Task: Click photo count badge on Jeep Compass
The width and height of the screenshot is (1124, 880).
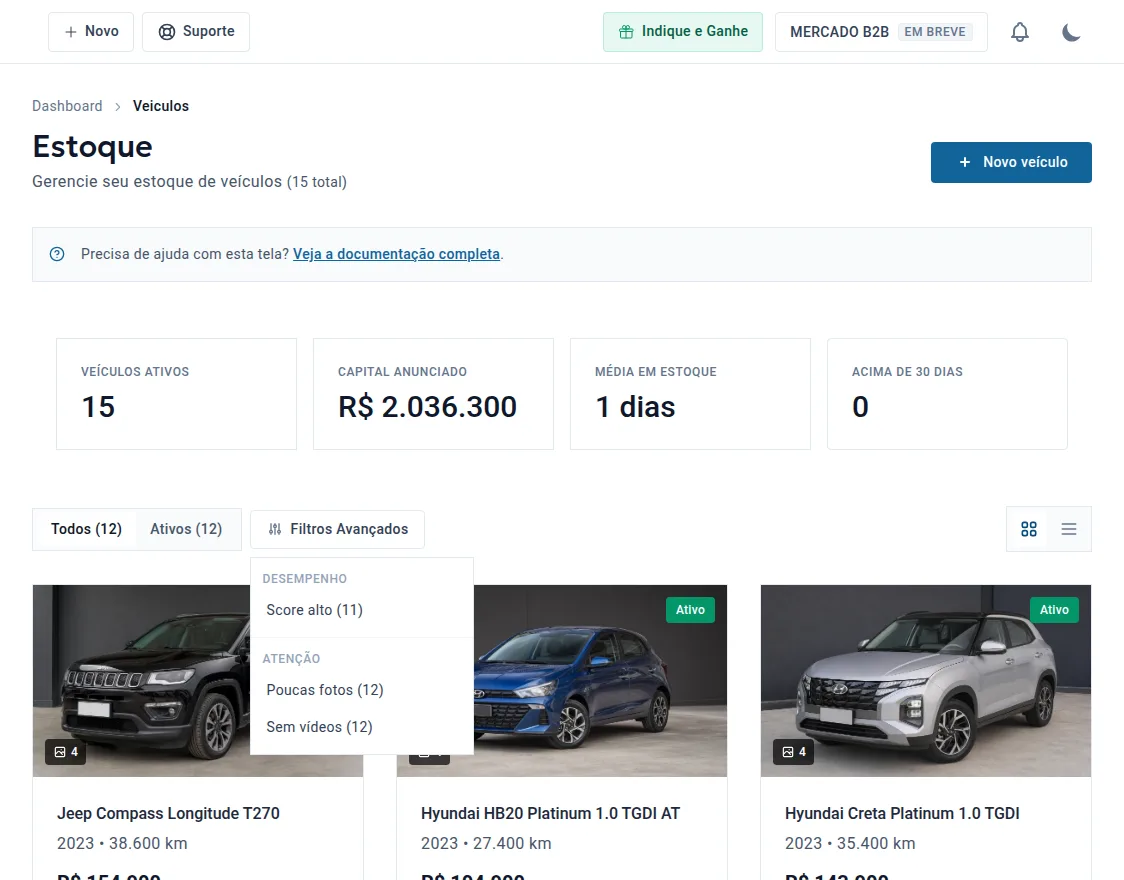Action: 66,752
